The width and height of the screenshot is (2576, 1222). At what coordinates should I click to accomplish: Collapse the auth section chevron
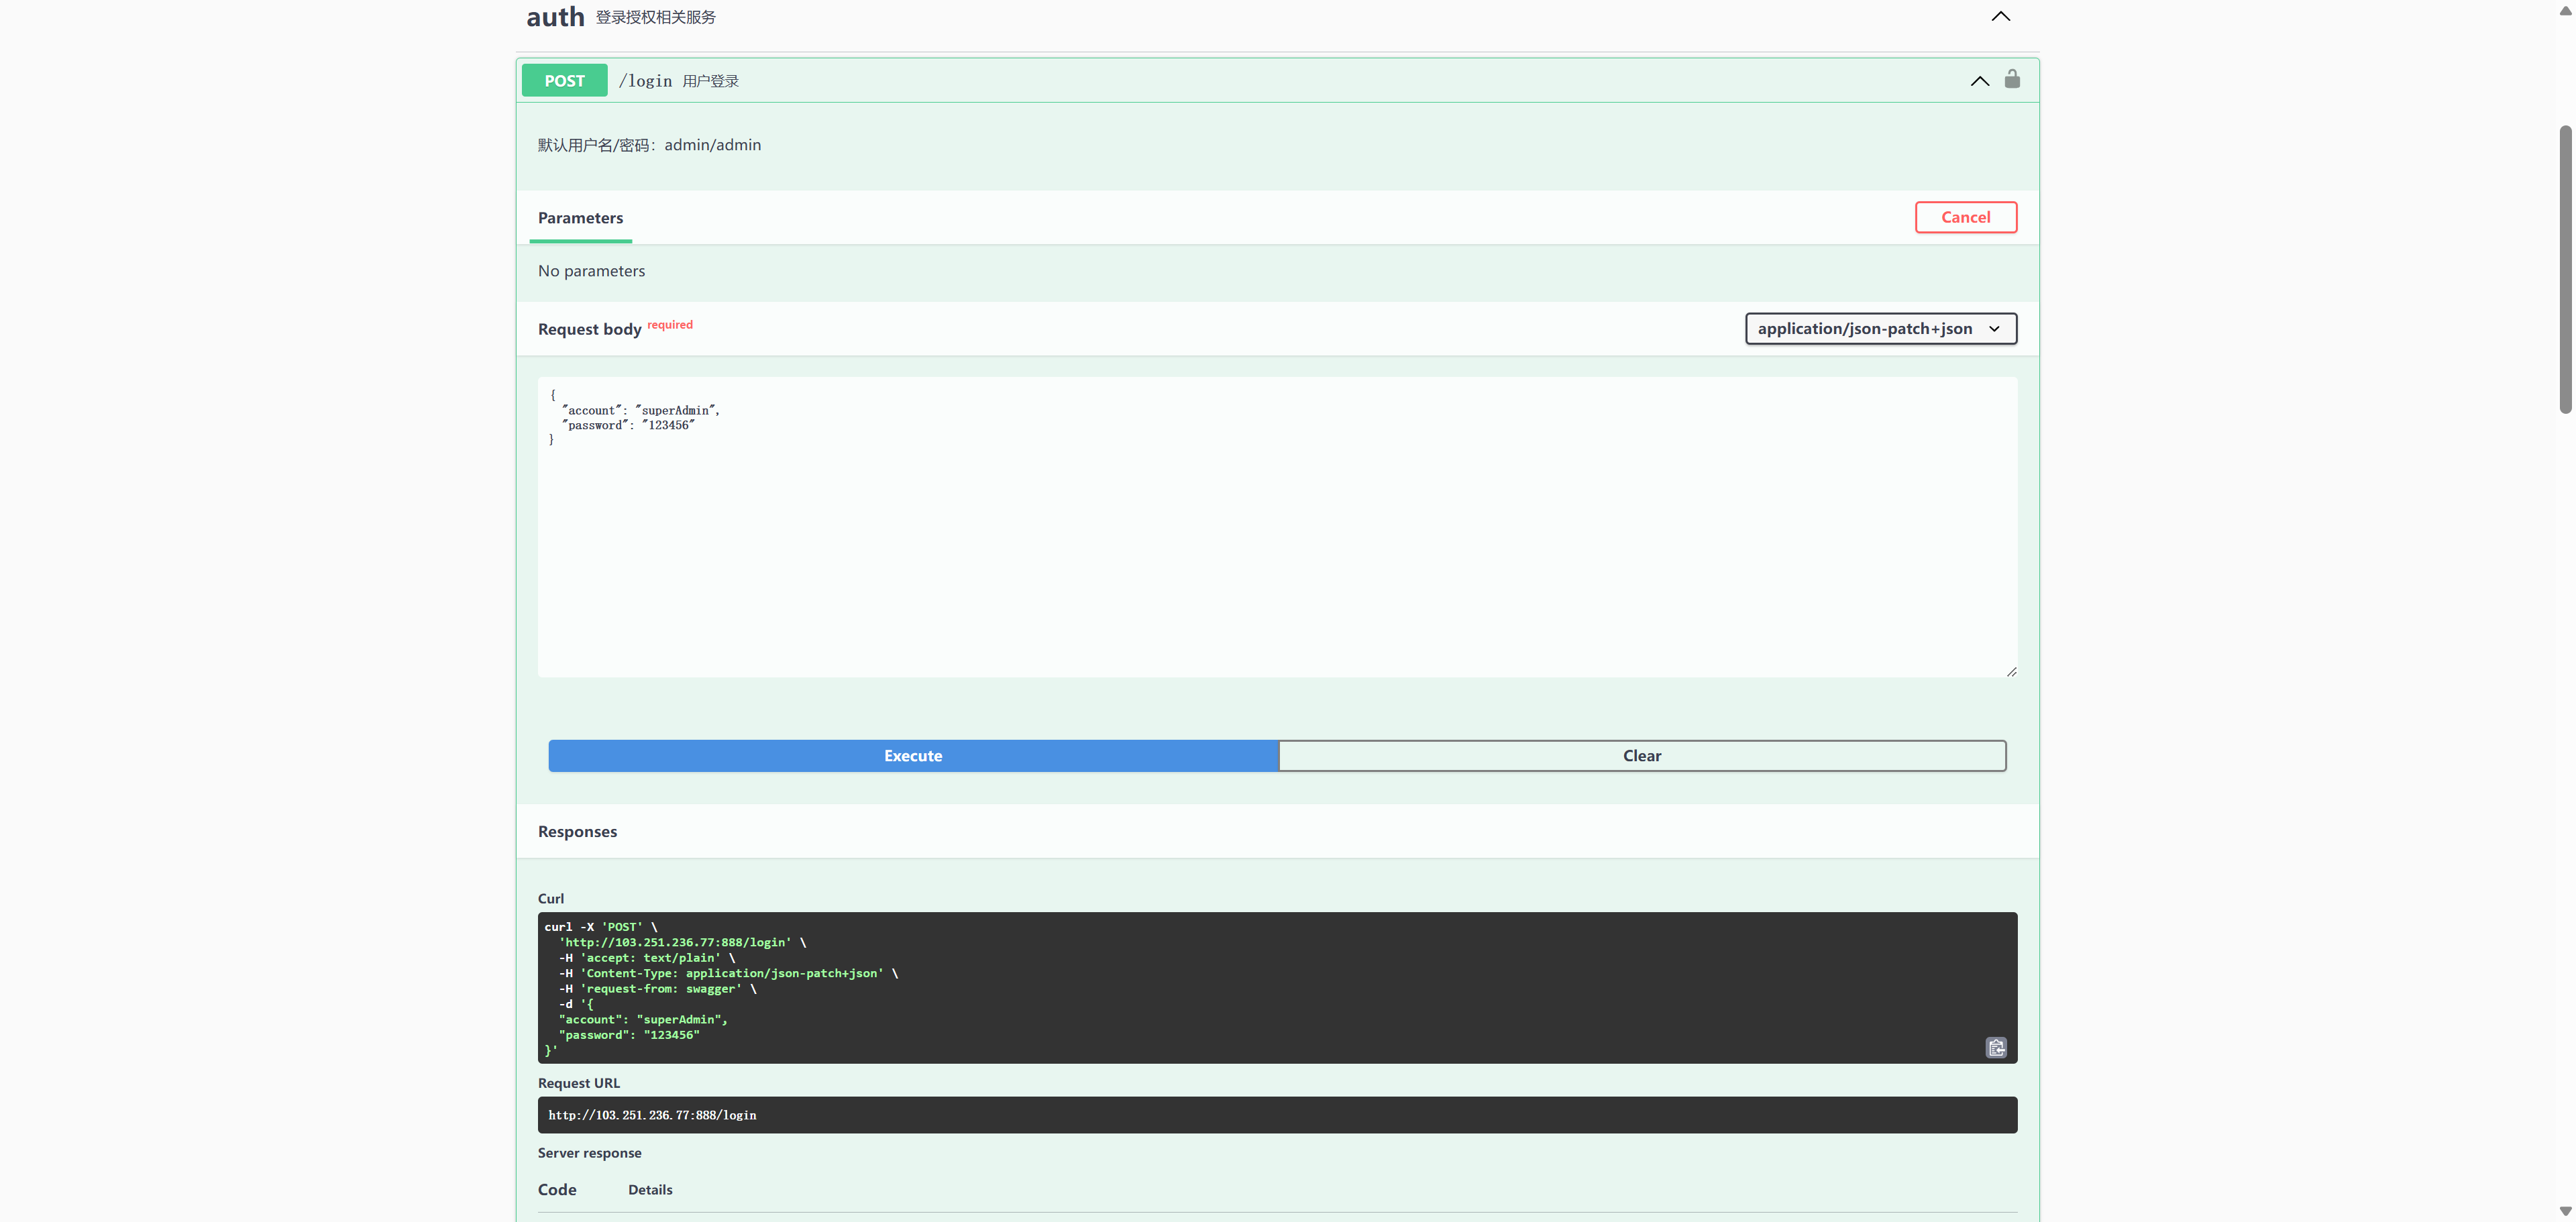click(x=2000, y=16)
